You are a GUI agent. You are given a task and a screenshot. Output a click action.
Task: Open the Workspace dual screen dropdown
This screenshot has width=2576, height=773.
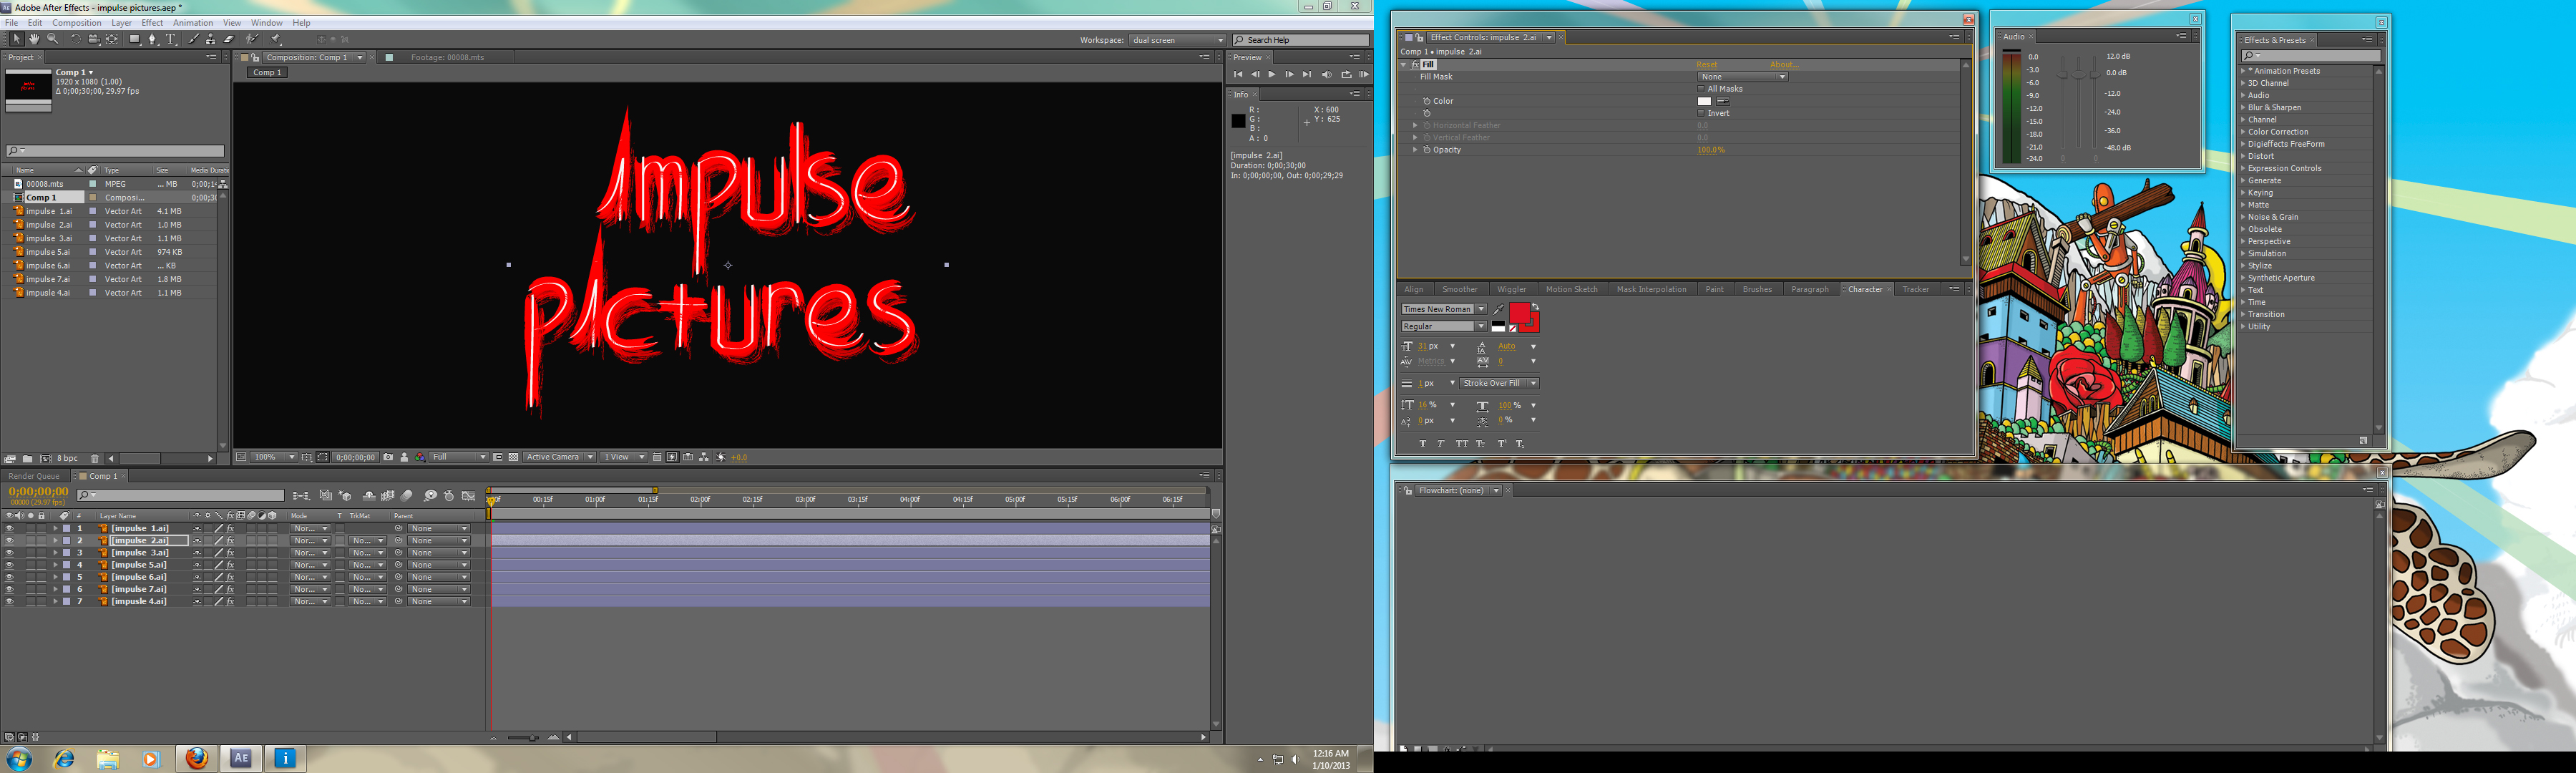tap(1177, 40)
